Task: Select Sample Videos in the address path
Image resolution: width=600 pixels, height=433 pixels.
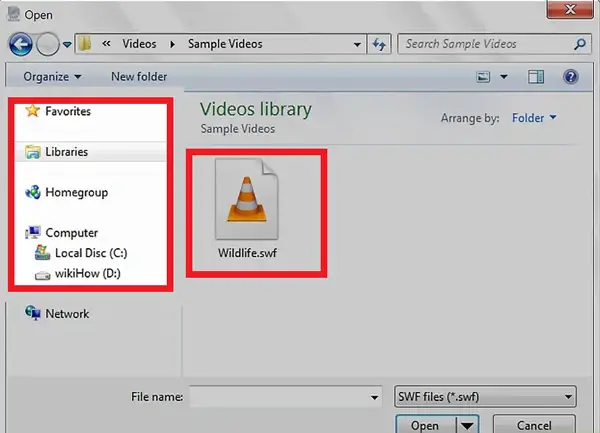Action: (x=225, y=44)
